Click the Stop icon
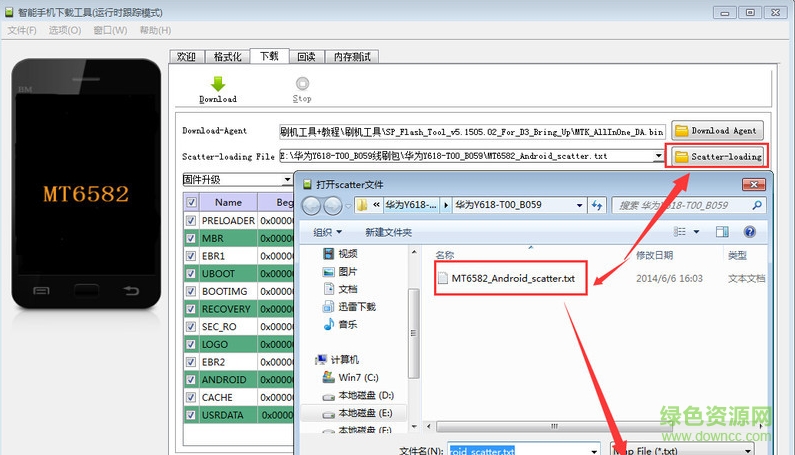This screenshot has height=455, width=795. (x=302, y=83)
